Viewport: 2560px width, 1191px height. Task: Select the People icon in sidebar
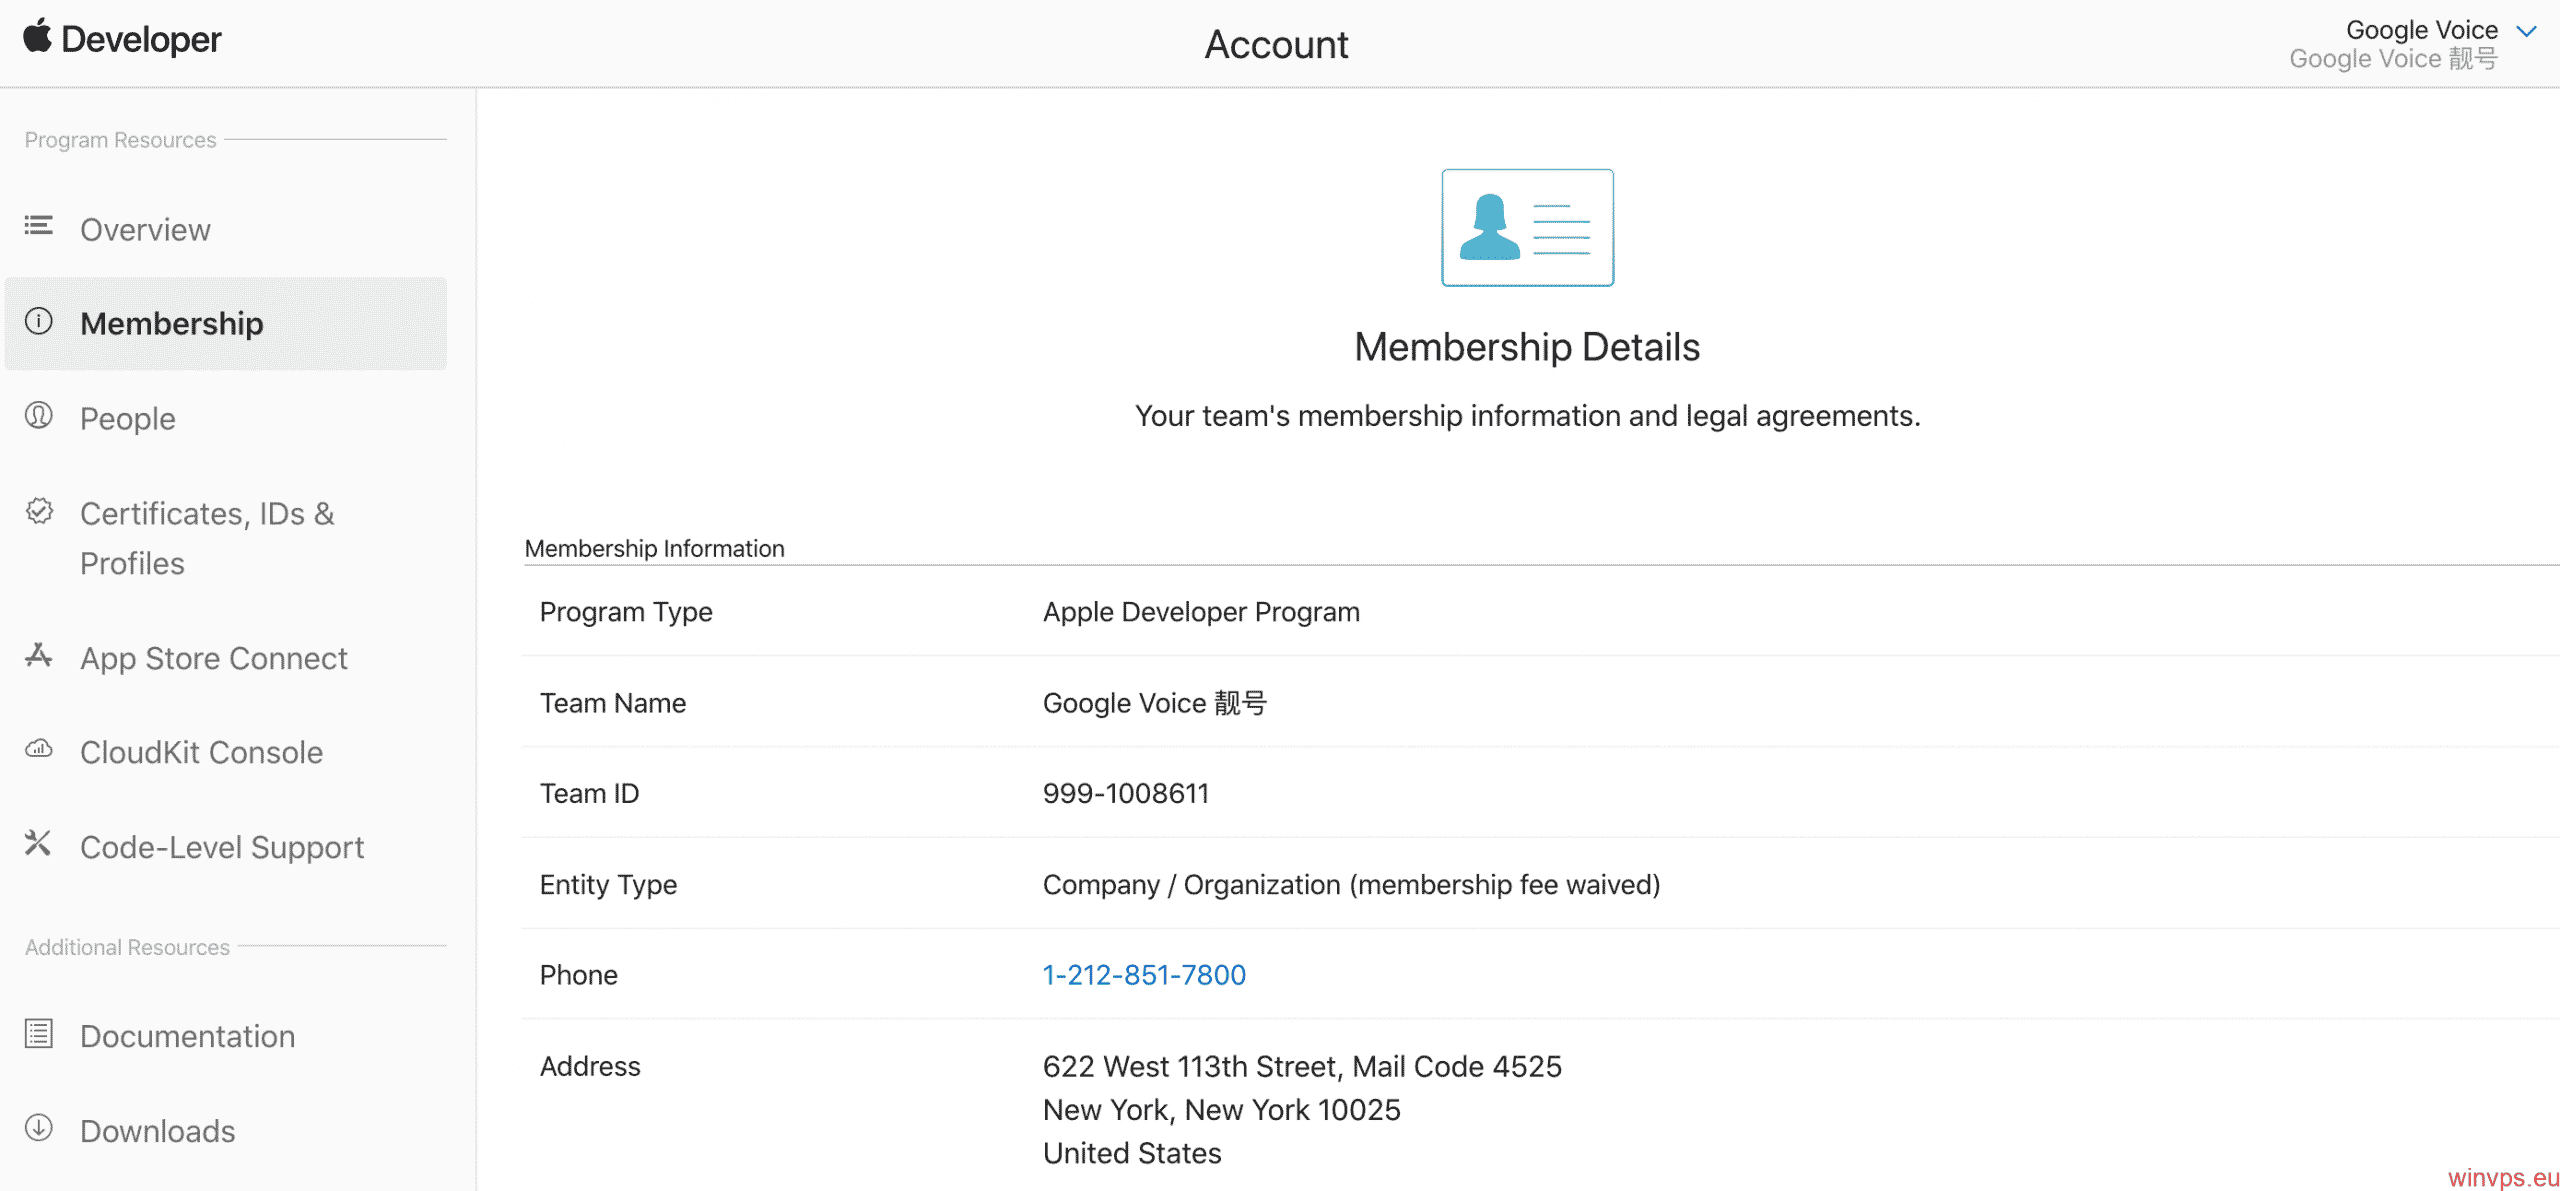click(x=38, y=415)
